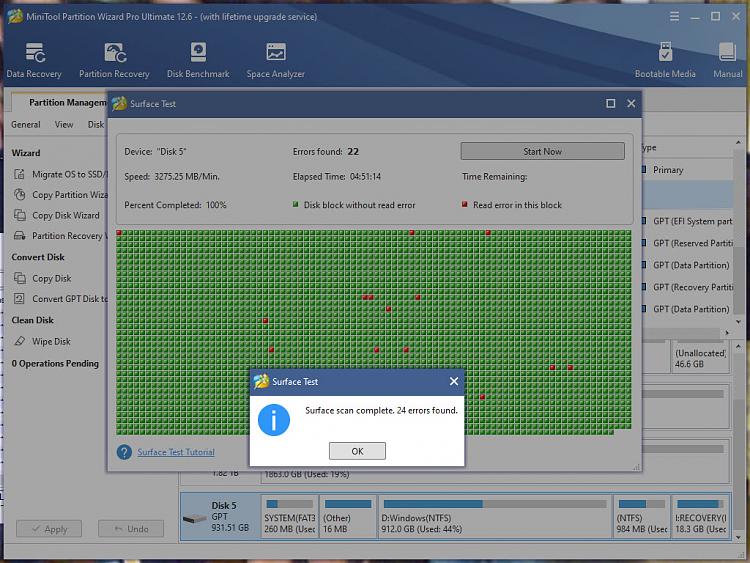This screenshot has width=750, height=563.
Task: Click Copy Disk Wizard icon
Action: click(19, 215)
